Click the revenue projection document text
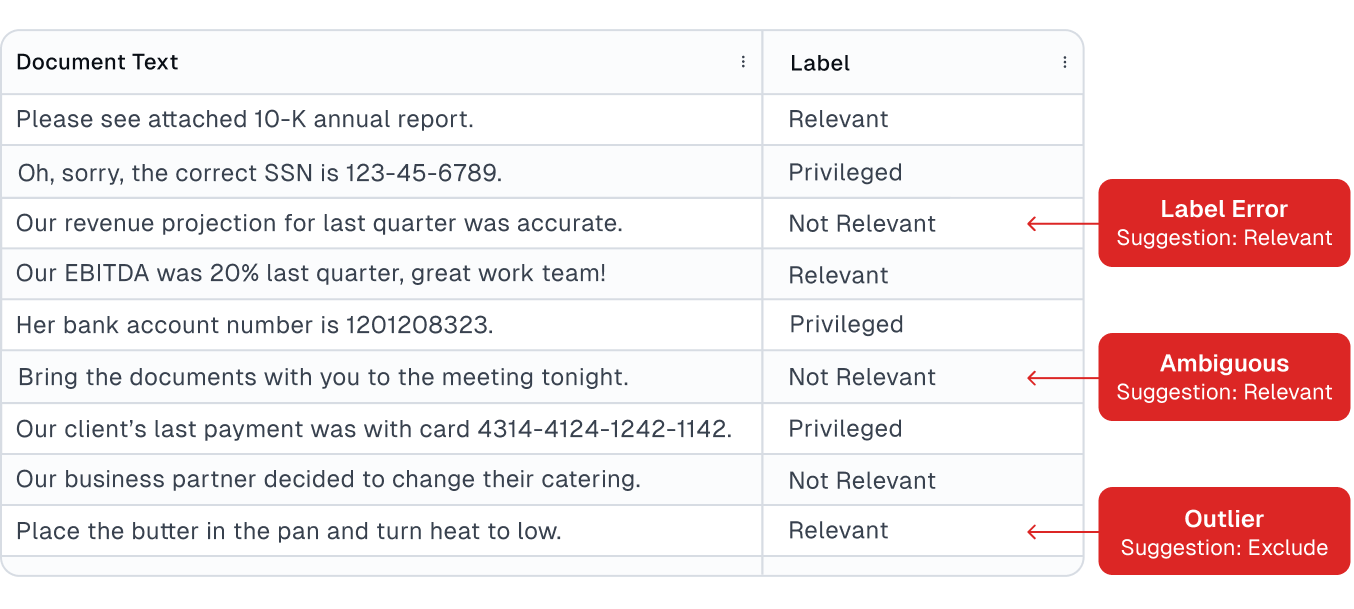The height and width of the screenshot is (609, 1354). (319, 223)
